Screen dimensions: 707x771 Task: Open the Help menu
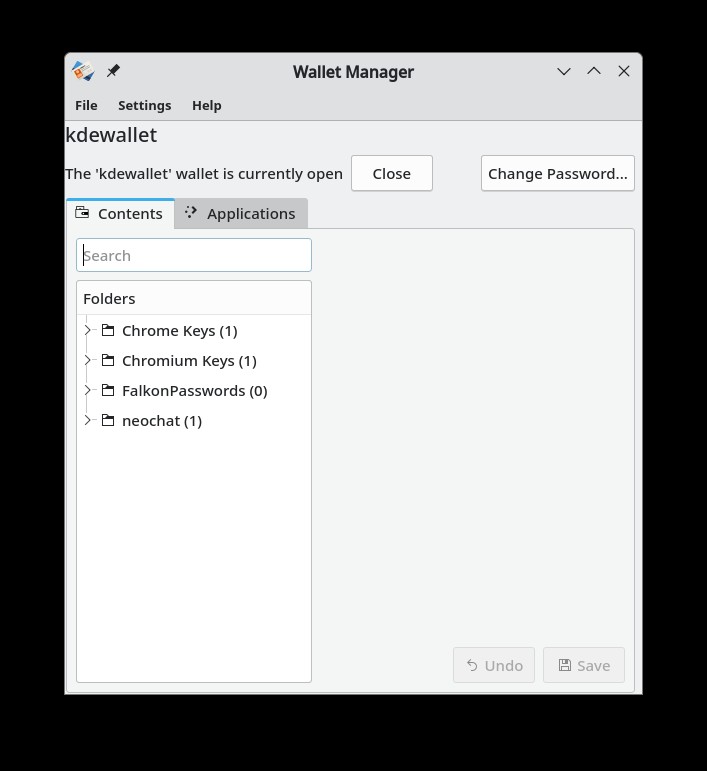pos(206,105)
